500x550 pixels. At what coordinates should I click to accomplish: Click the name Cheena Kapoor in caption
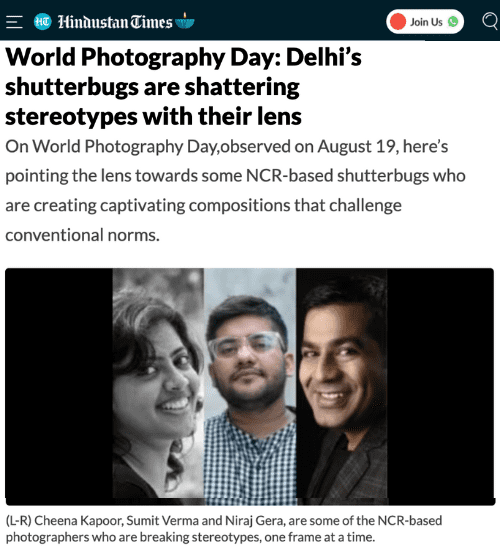(79, 521)
